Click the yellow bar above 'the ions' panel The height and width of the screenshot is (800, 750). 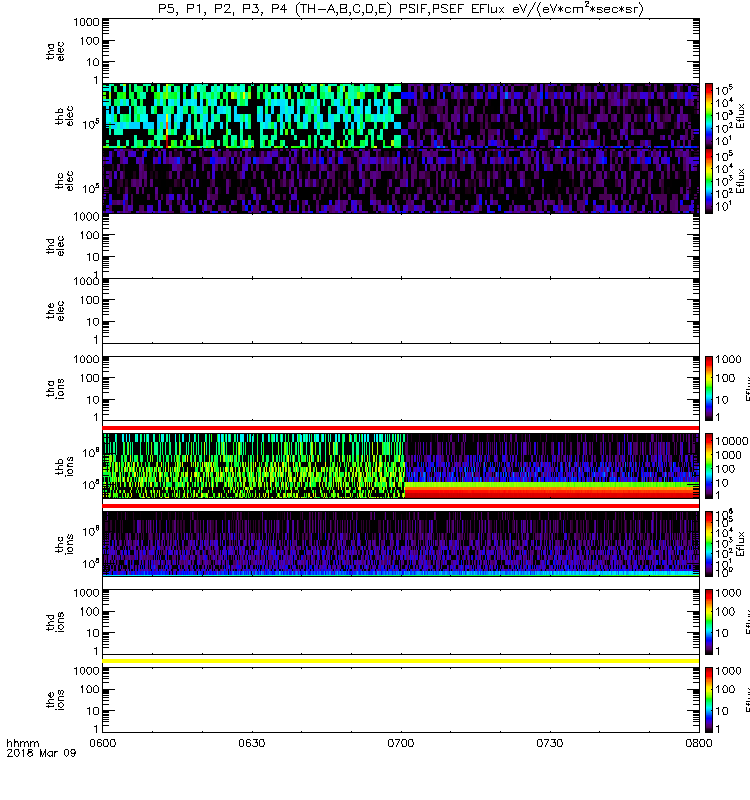[x=401, y=661]
